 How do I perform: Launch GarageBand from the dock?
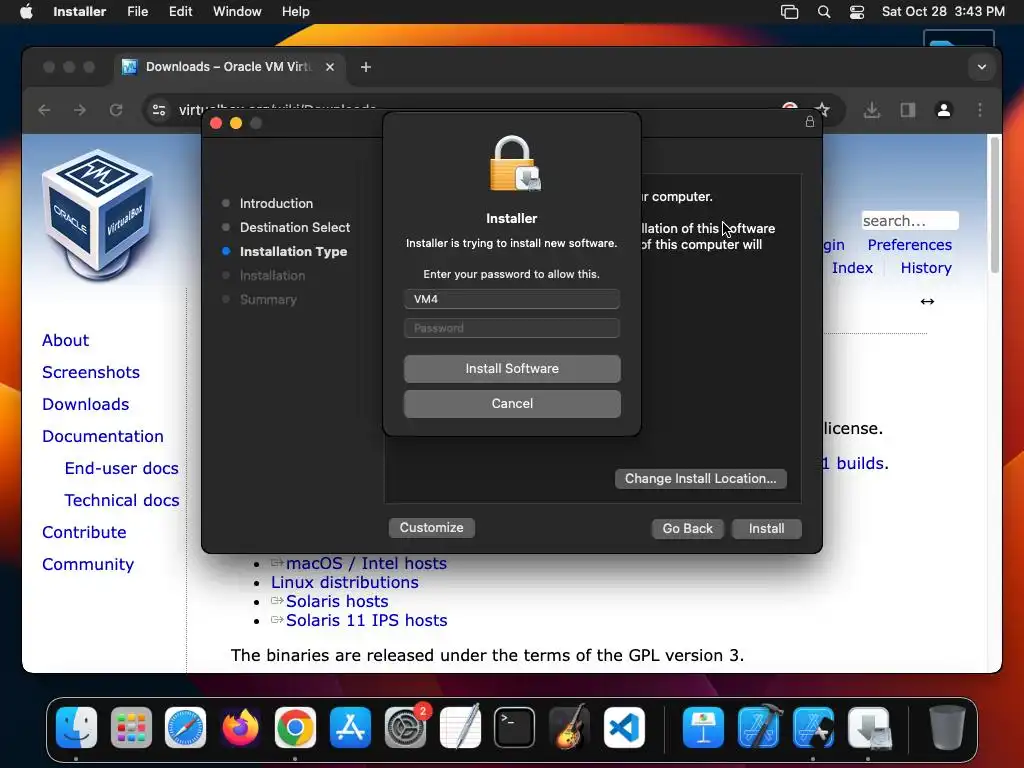(x=569, y=728)
